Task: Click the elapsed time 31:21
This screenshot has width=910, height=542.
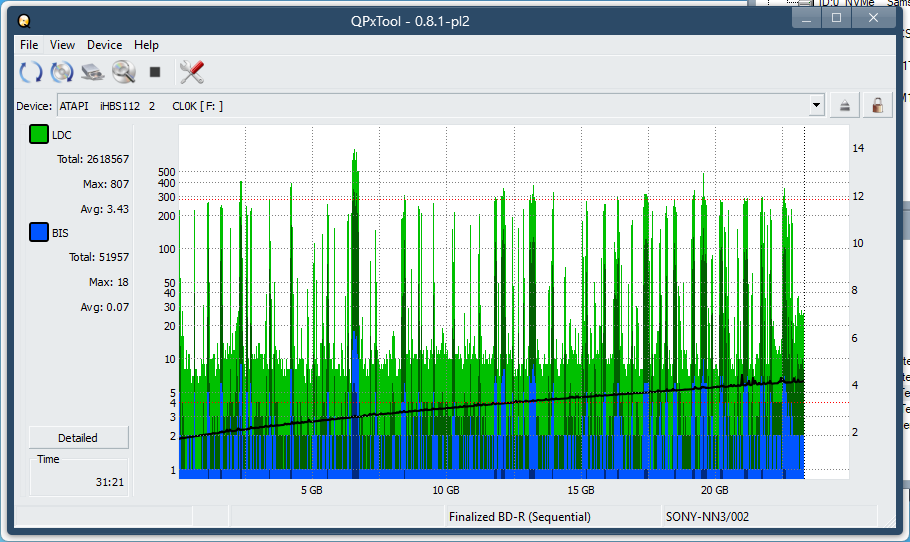Action: (x=110, y=482)
